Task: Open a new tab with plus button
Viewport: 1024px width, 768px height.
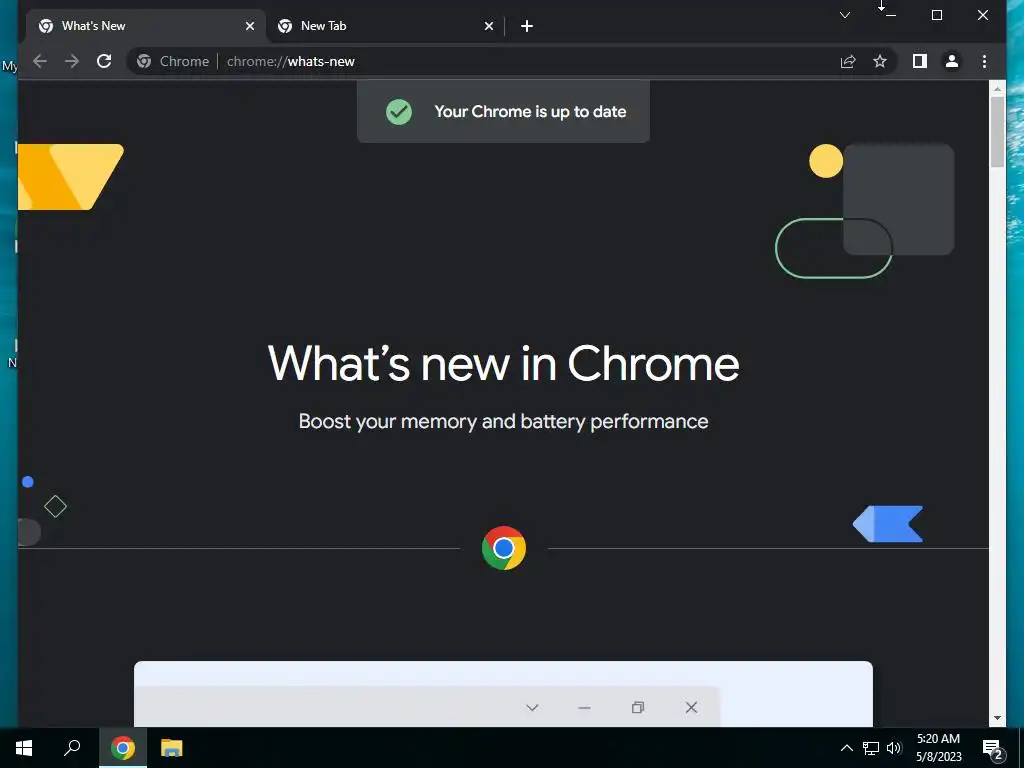Action: pos(527,26)
